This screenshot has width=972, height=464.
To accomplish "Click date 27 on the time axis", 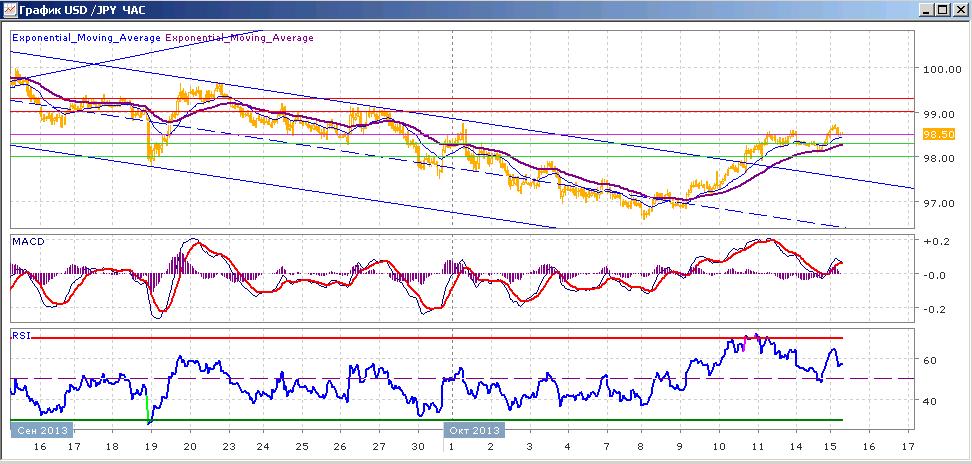I will (x=379, y=447).
